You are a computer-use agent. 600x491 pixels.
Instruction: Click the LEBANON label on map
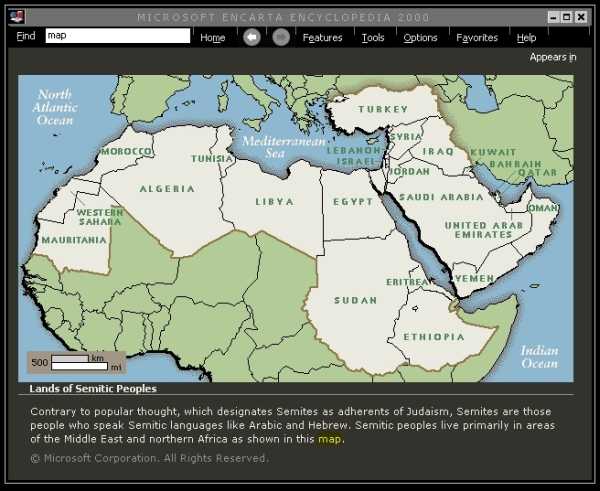(x=354, y=150)
